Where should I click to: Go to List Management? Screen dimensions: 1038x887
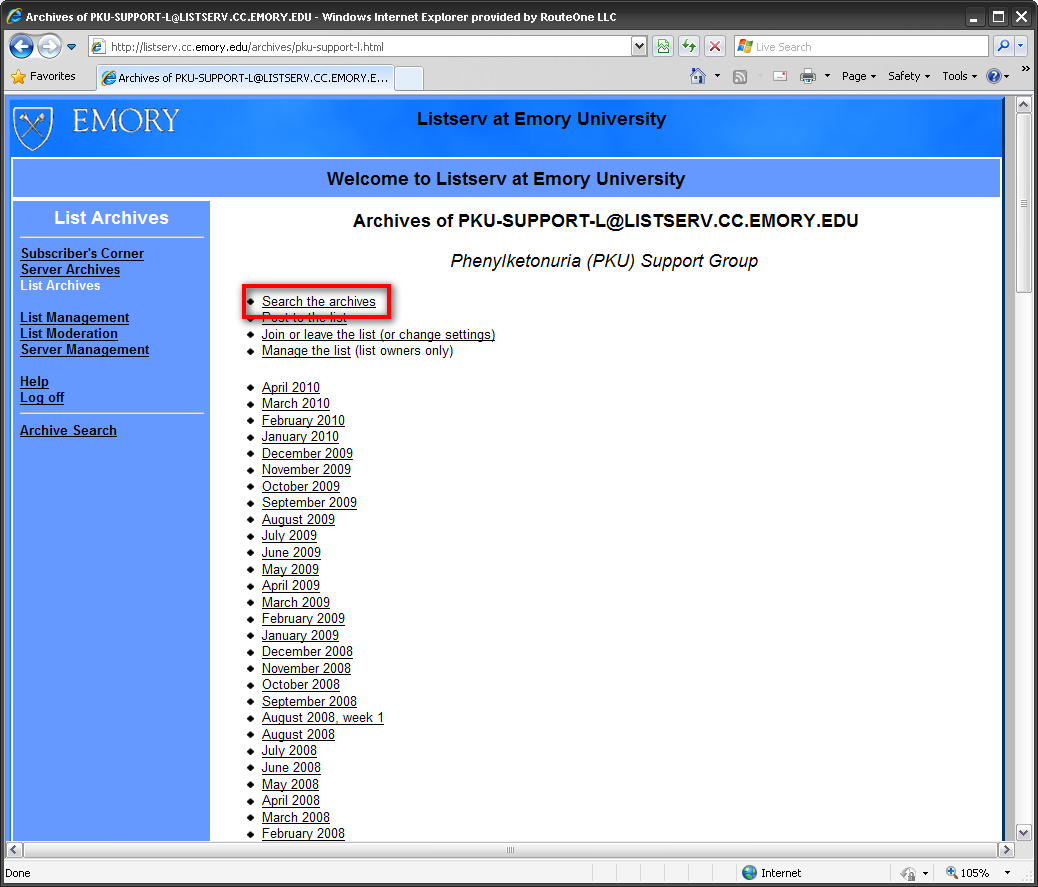75,318
